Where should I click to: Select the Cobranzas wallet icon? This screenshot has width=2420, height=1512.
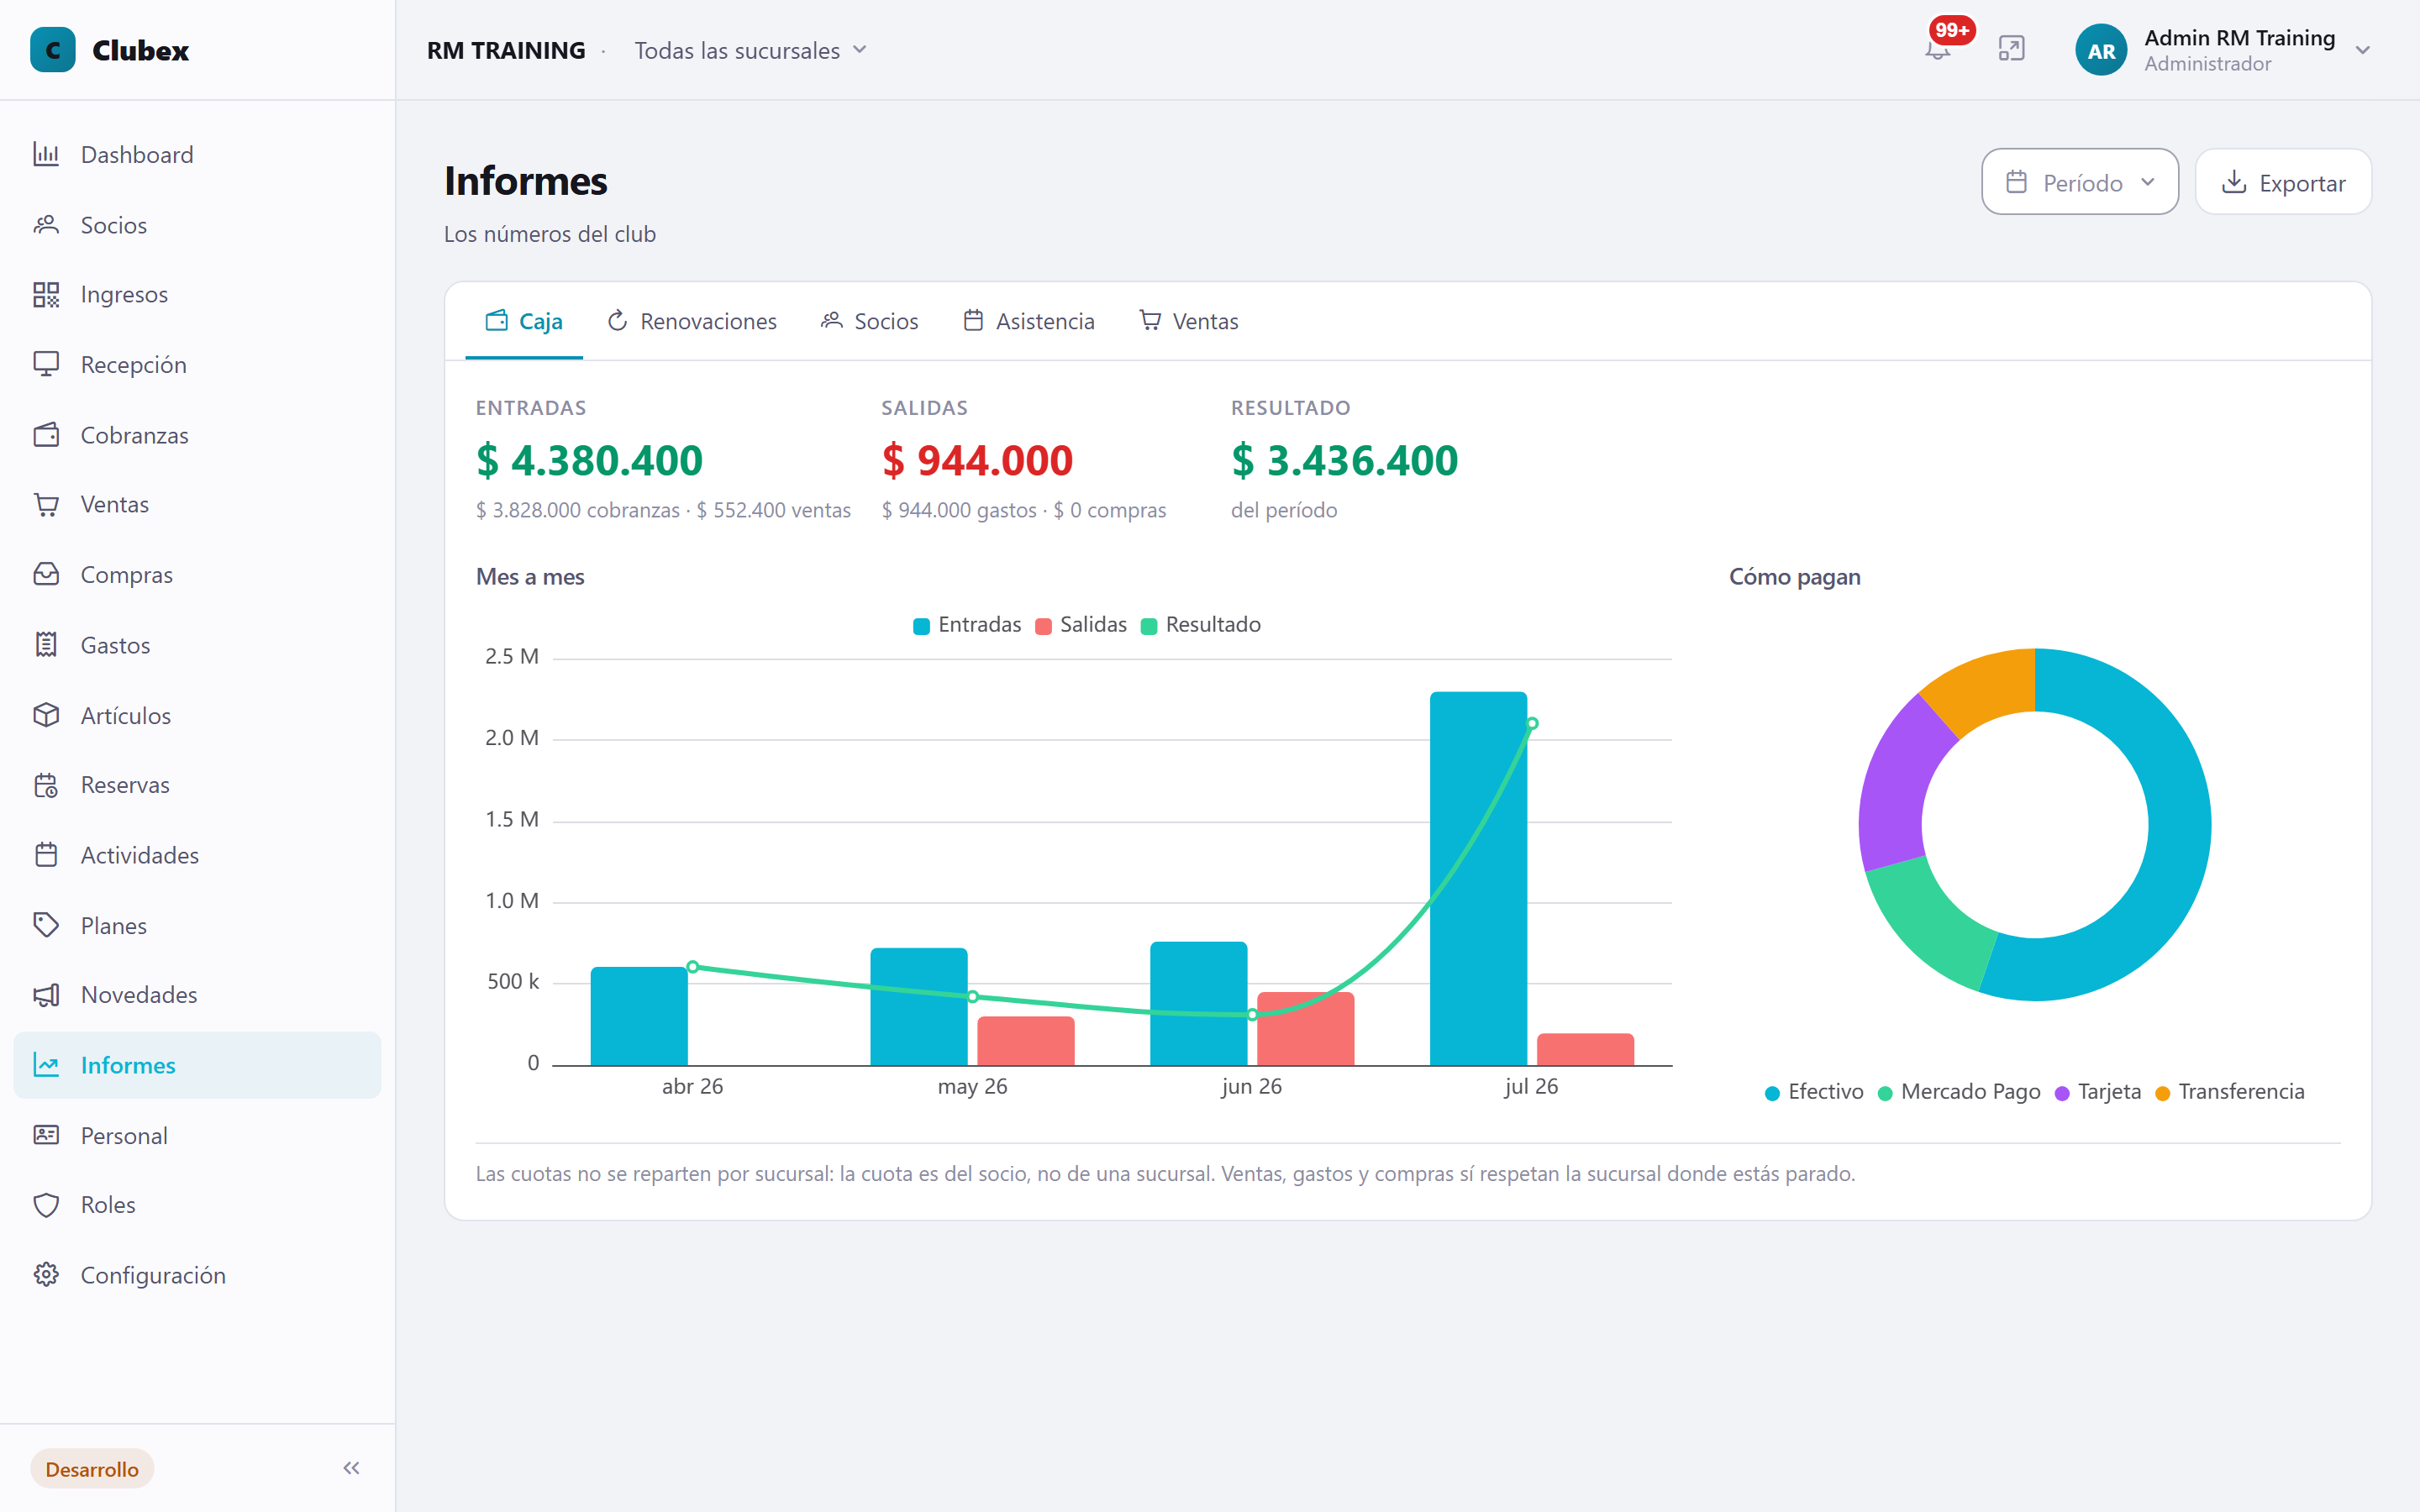(46, 435)
